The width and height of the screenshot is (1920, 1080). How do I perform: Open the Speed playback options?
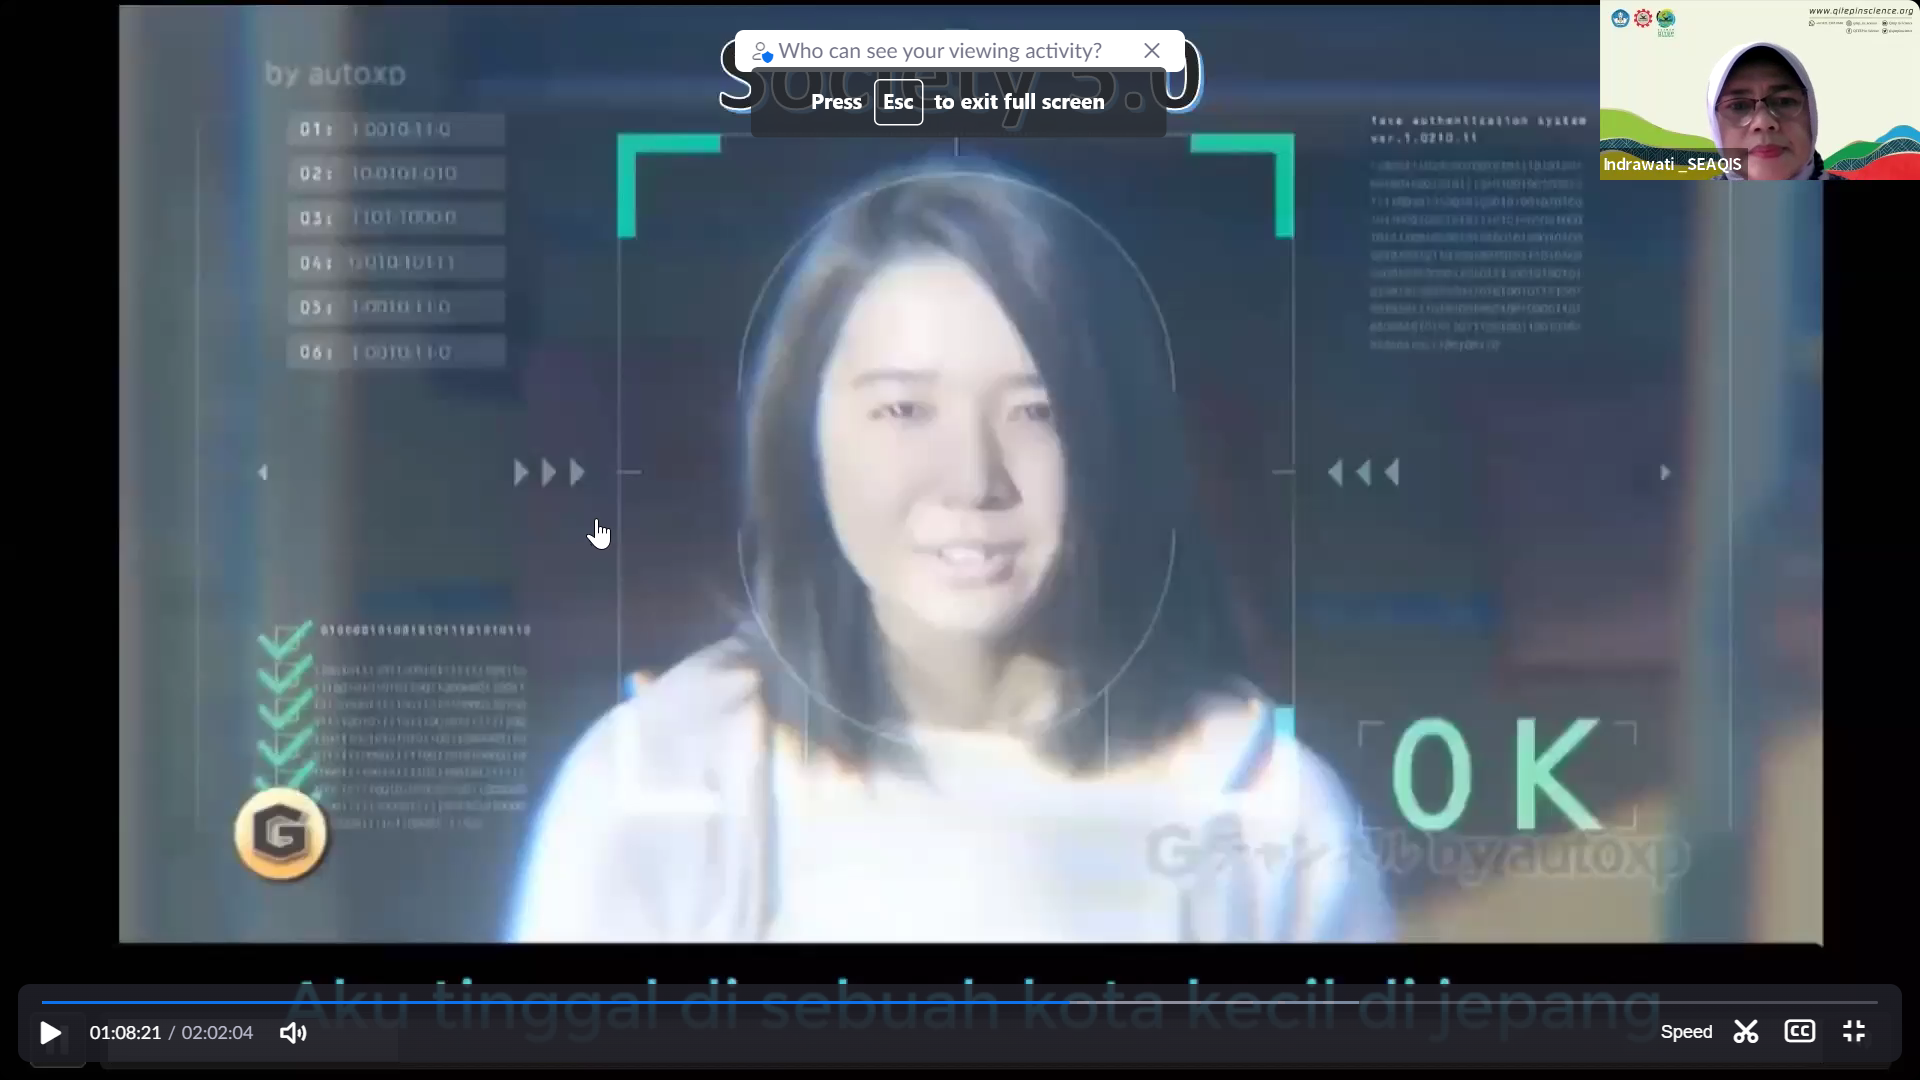tap(1686, 1032)
